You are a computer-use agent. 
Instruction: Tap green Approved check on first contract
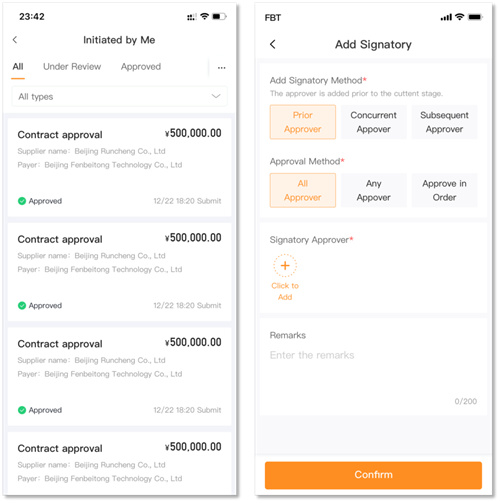[22, 201]
